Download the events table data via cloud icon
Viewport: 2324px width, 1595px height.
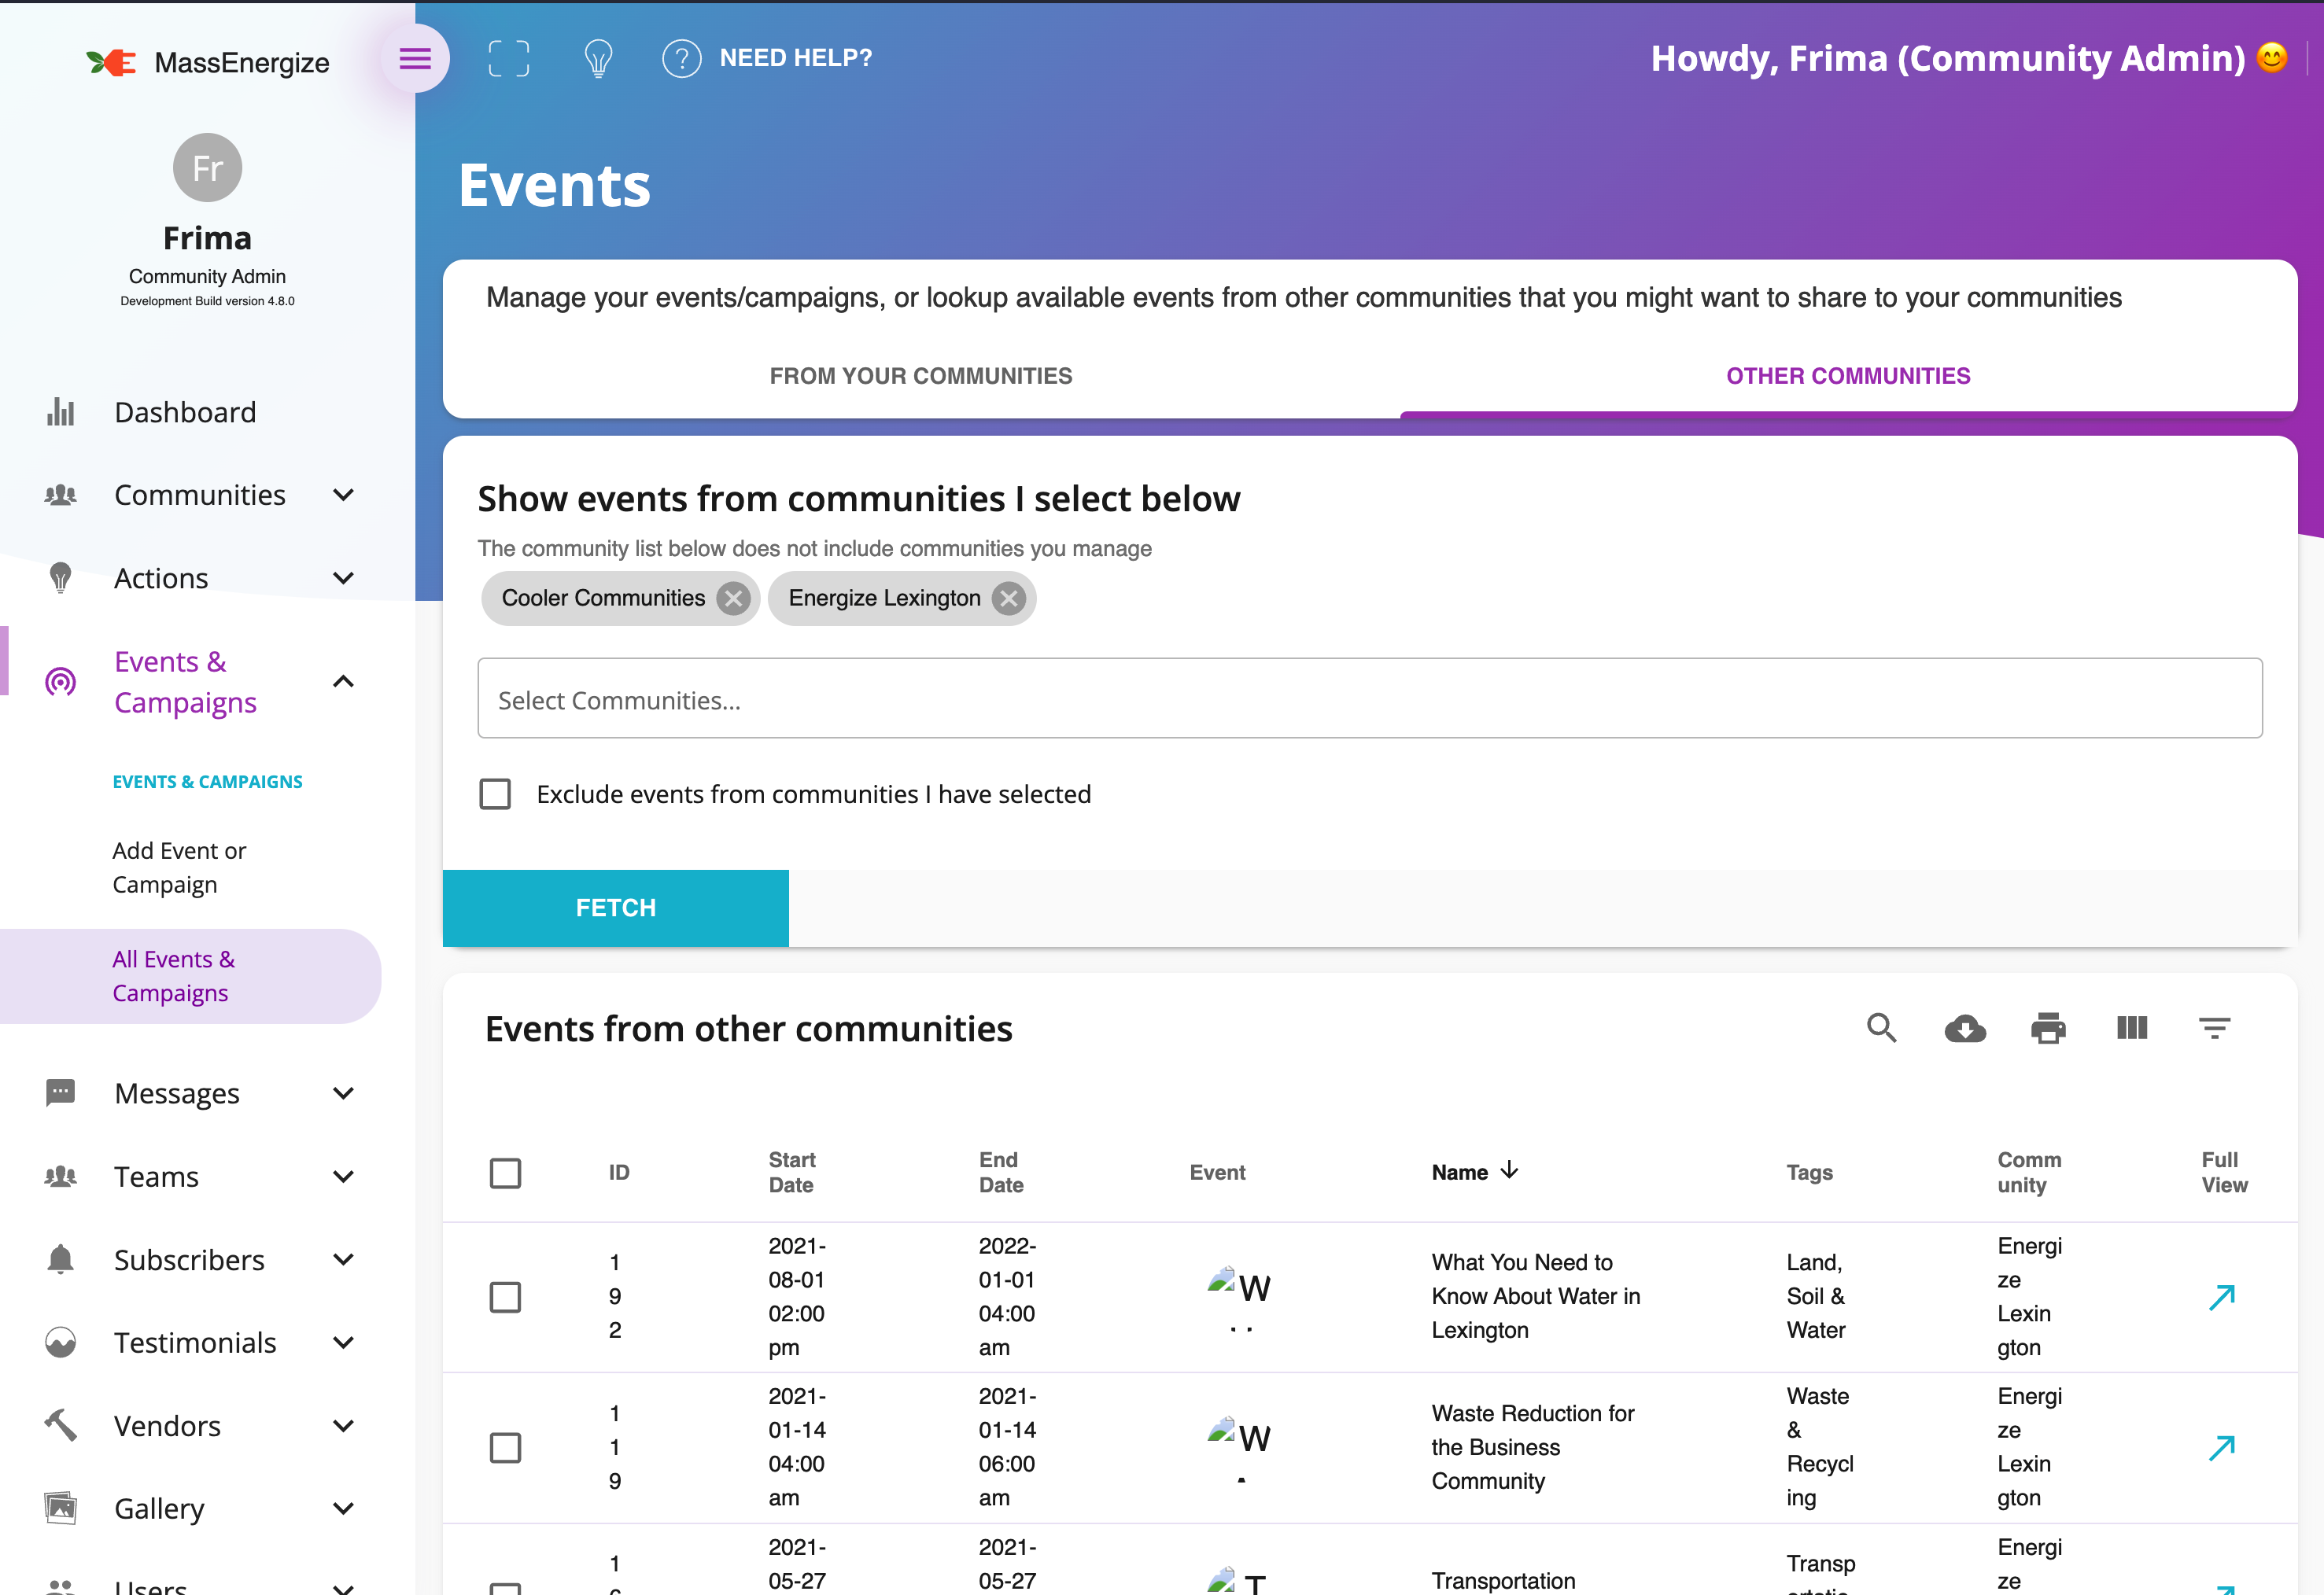1965,1028
